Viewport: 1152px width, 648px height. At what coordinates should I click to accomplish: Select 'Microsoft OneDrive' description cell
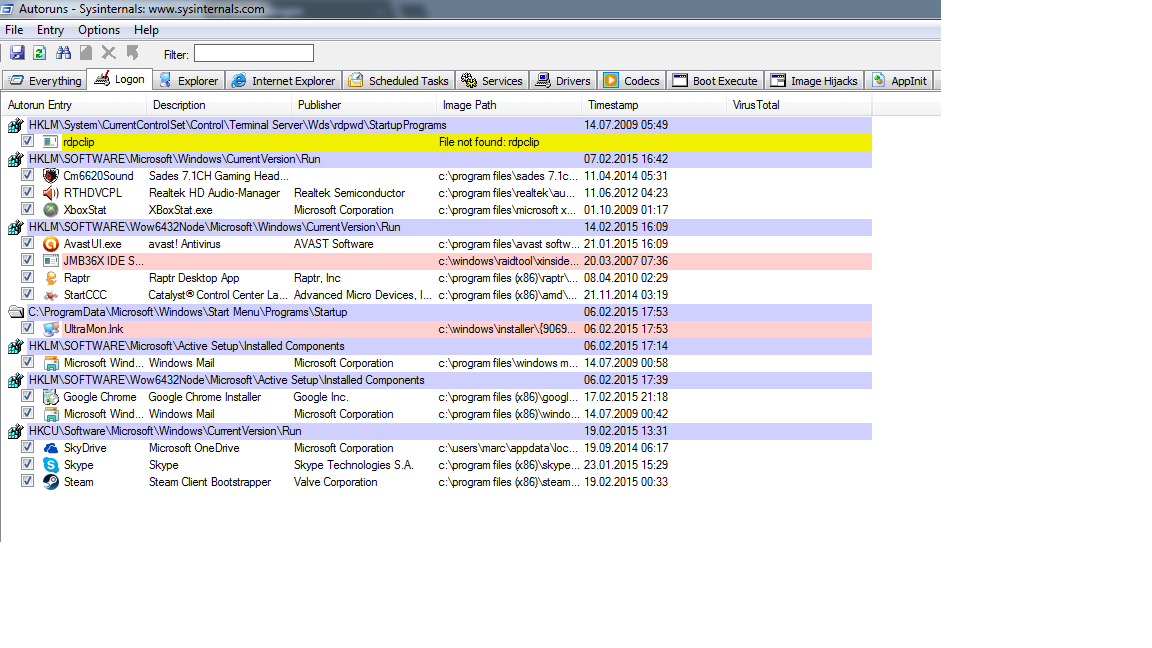[194, 448]
